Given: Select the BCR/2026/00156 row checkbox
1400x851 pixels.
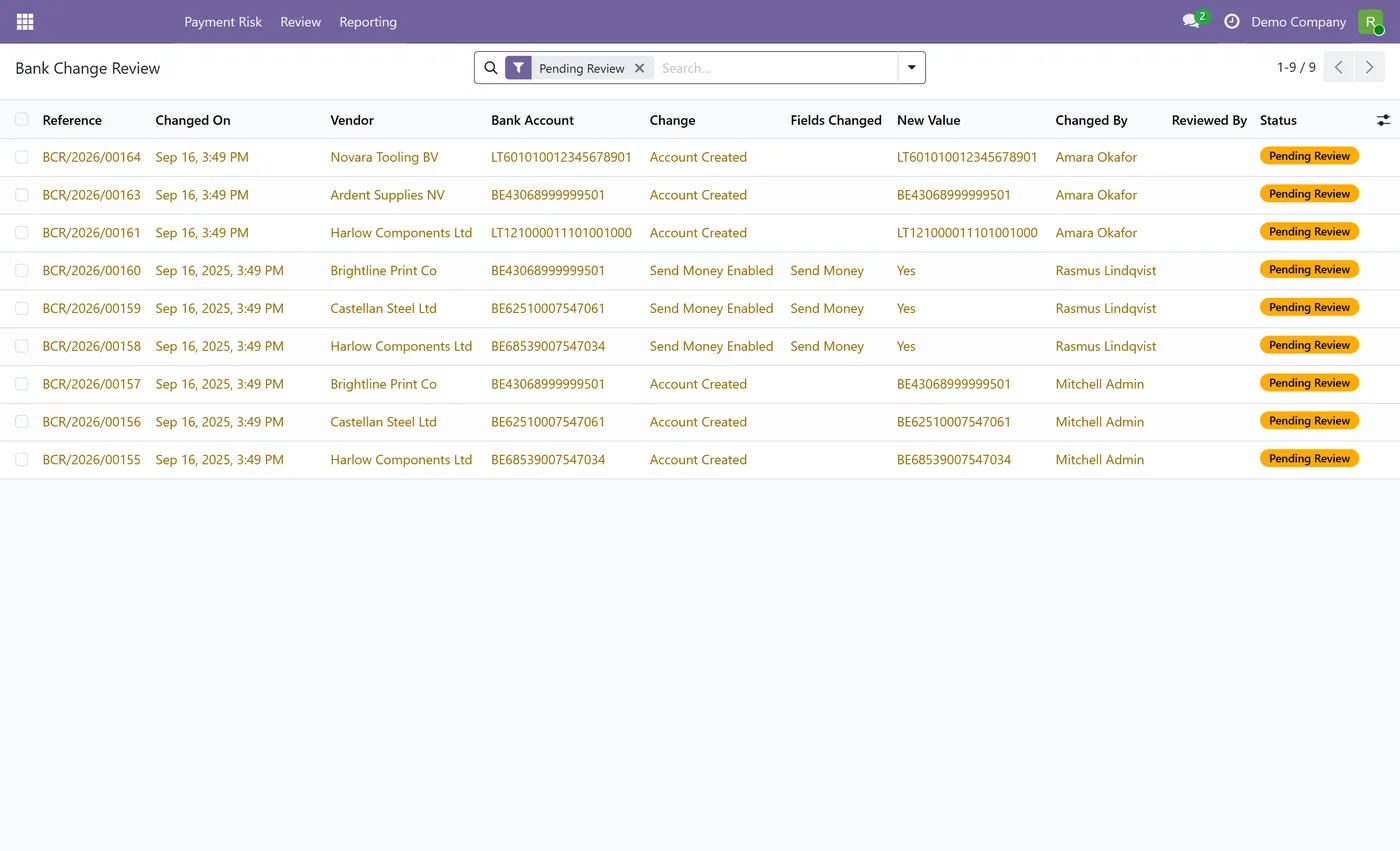Looking at the screenshot, I should coord(22,422).
